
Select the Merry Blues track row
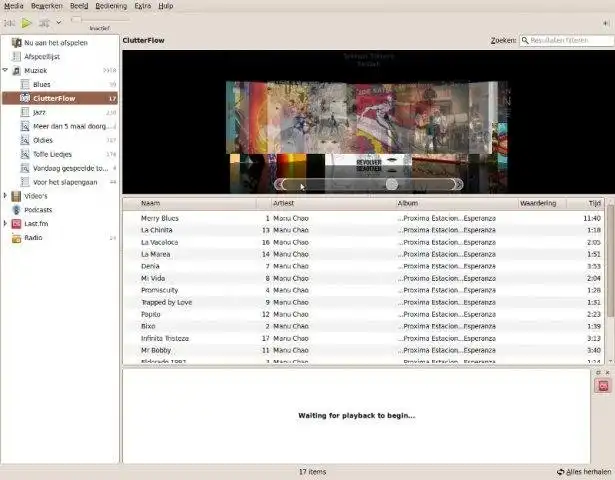[364, 218]
